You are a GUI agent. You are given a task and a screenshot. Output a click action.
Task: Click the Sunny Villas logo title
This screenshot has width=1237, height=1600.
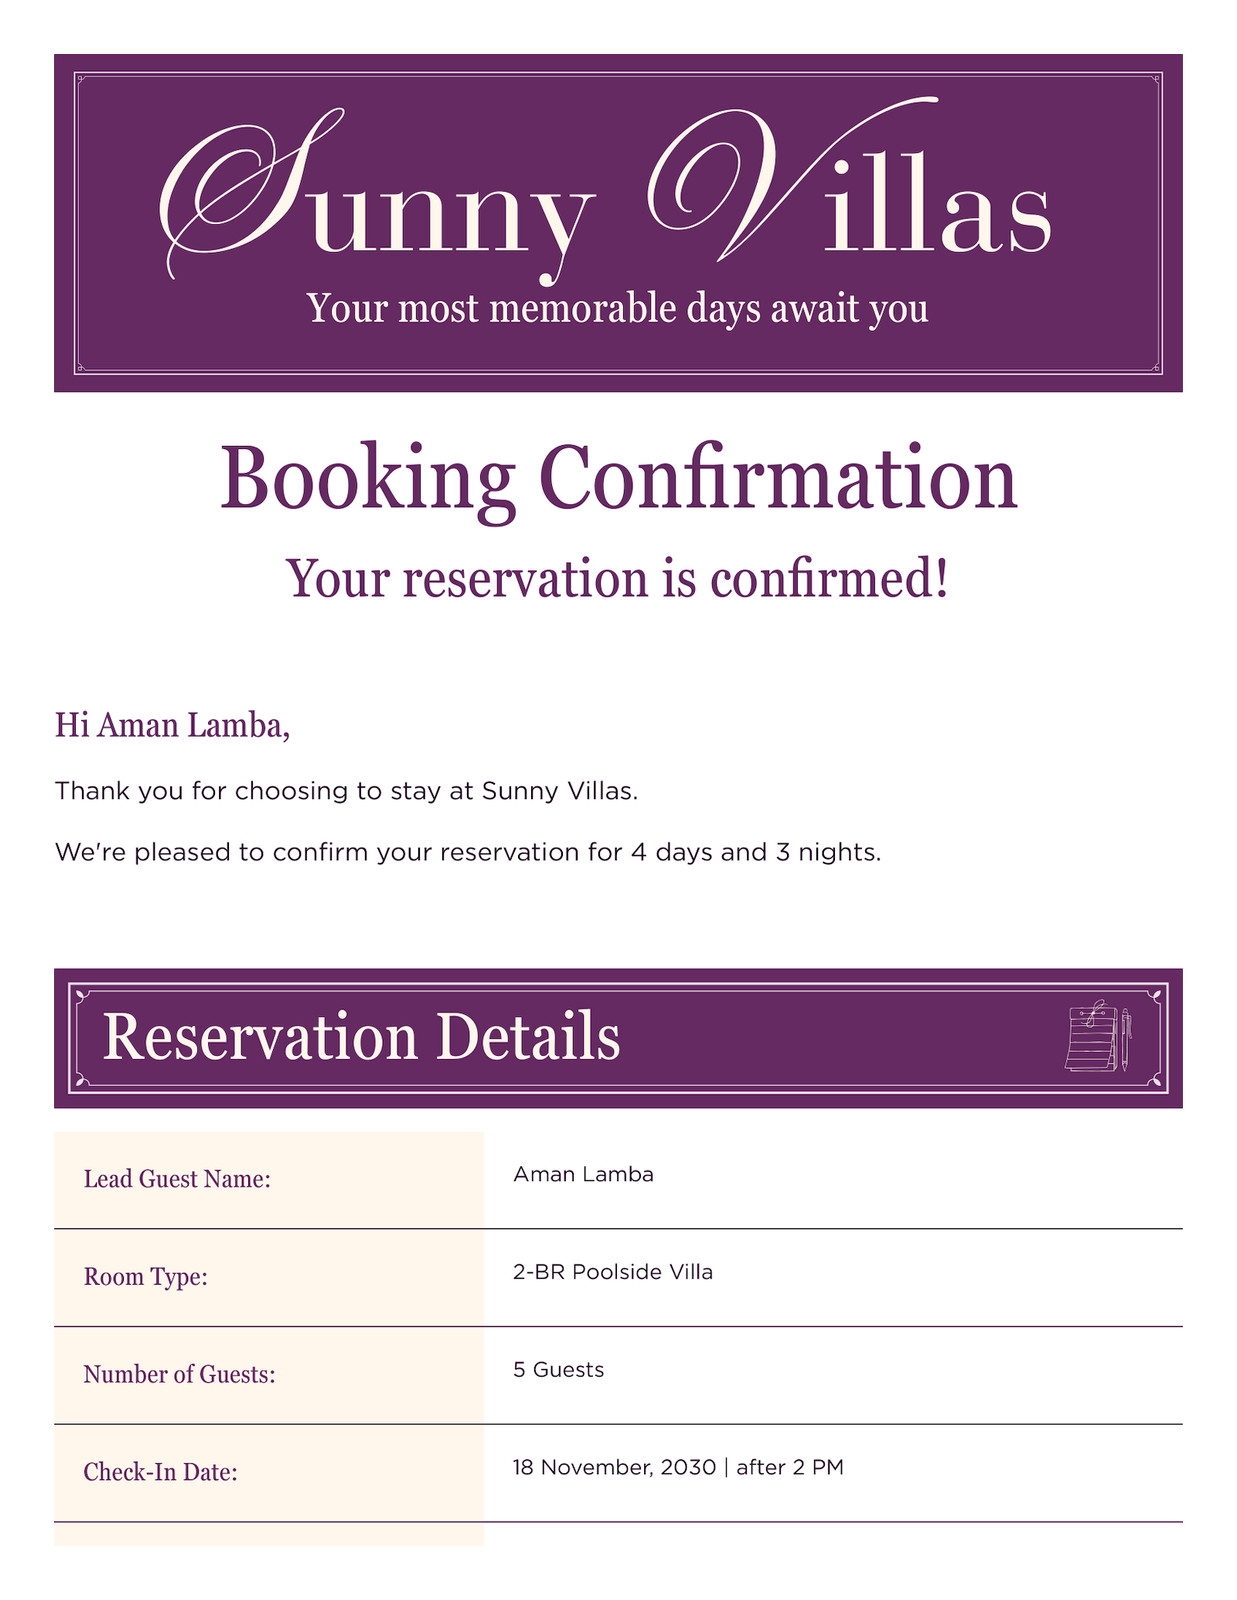pos(606,190)
